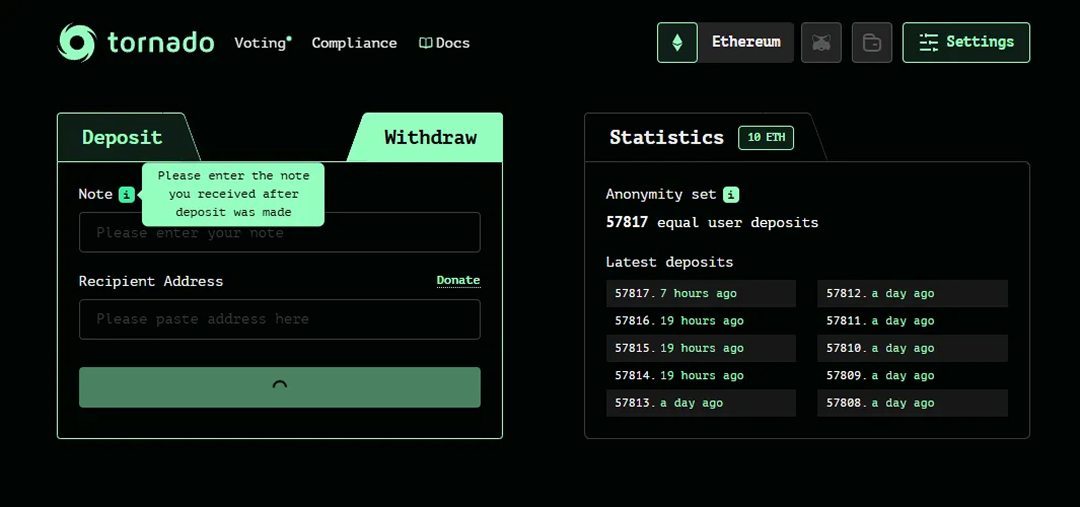Click the info icon beside Note
1080x507 pixels.
pos(126,194)
